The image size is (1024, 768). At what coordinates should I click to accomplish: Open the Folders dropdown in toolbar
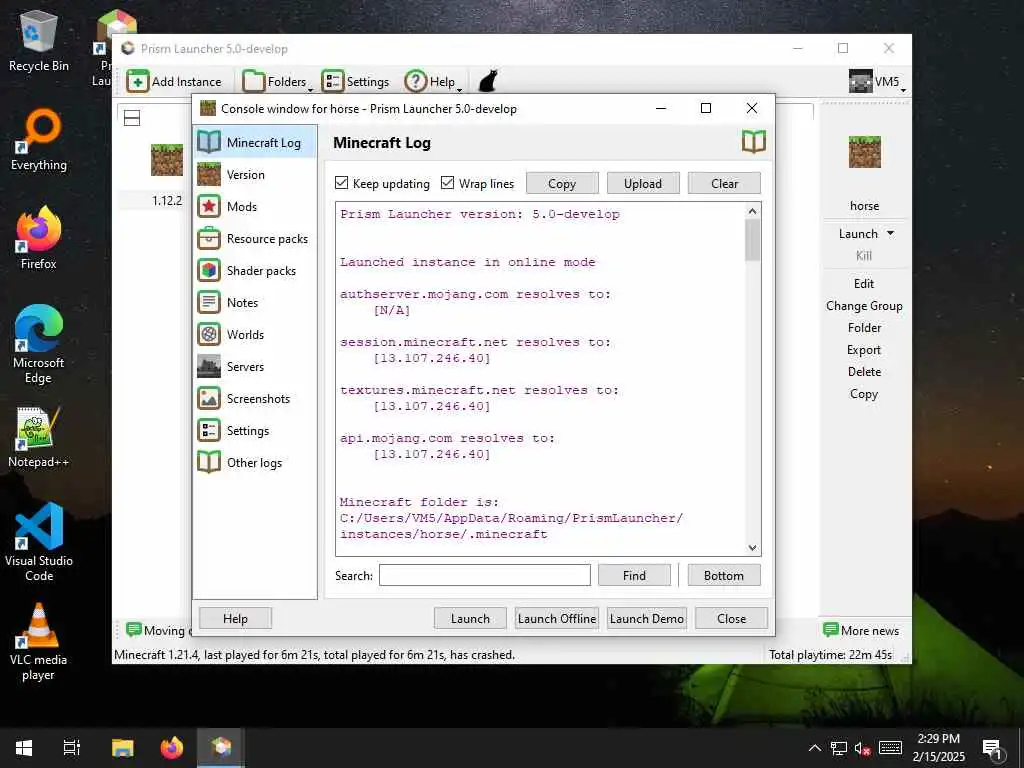pyautogui.click(x=277, y=82)
